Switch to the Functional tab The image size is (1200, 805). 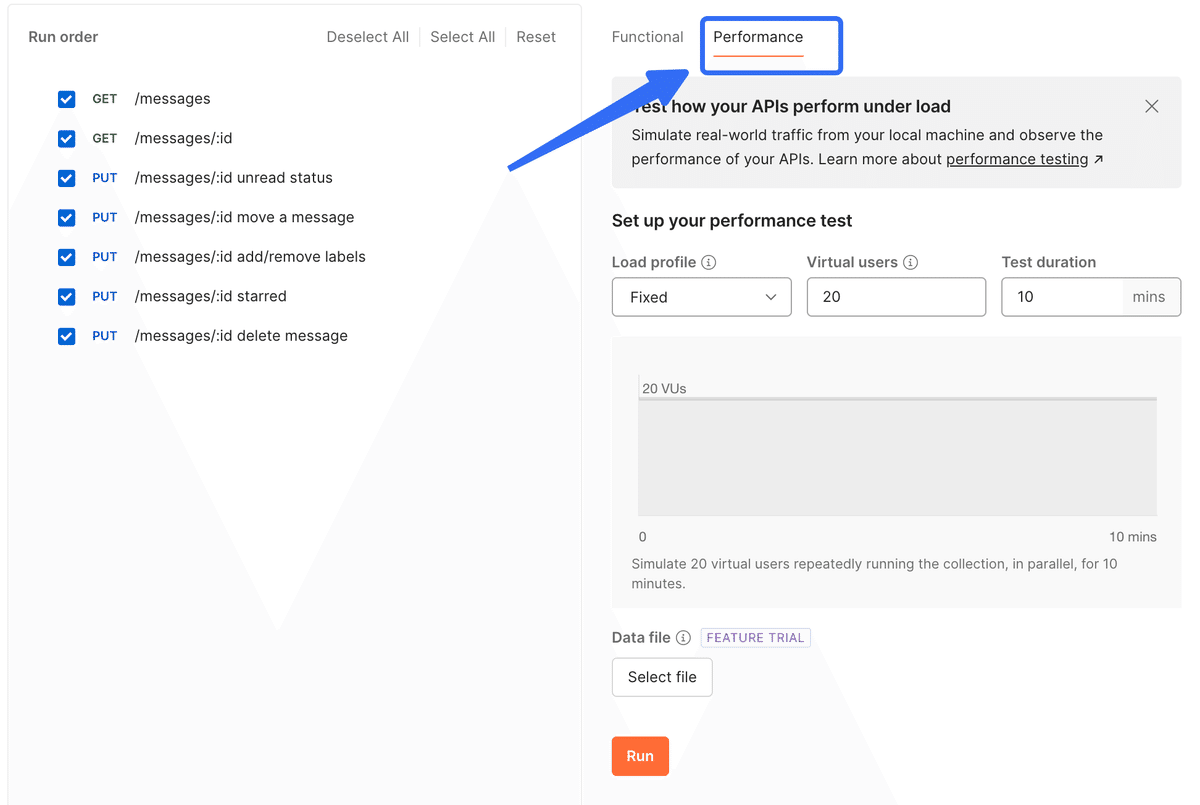click(647, 37)
